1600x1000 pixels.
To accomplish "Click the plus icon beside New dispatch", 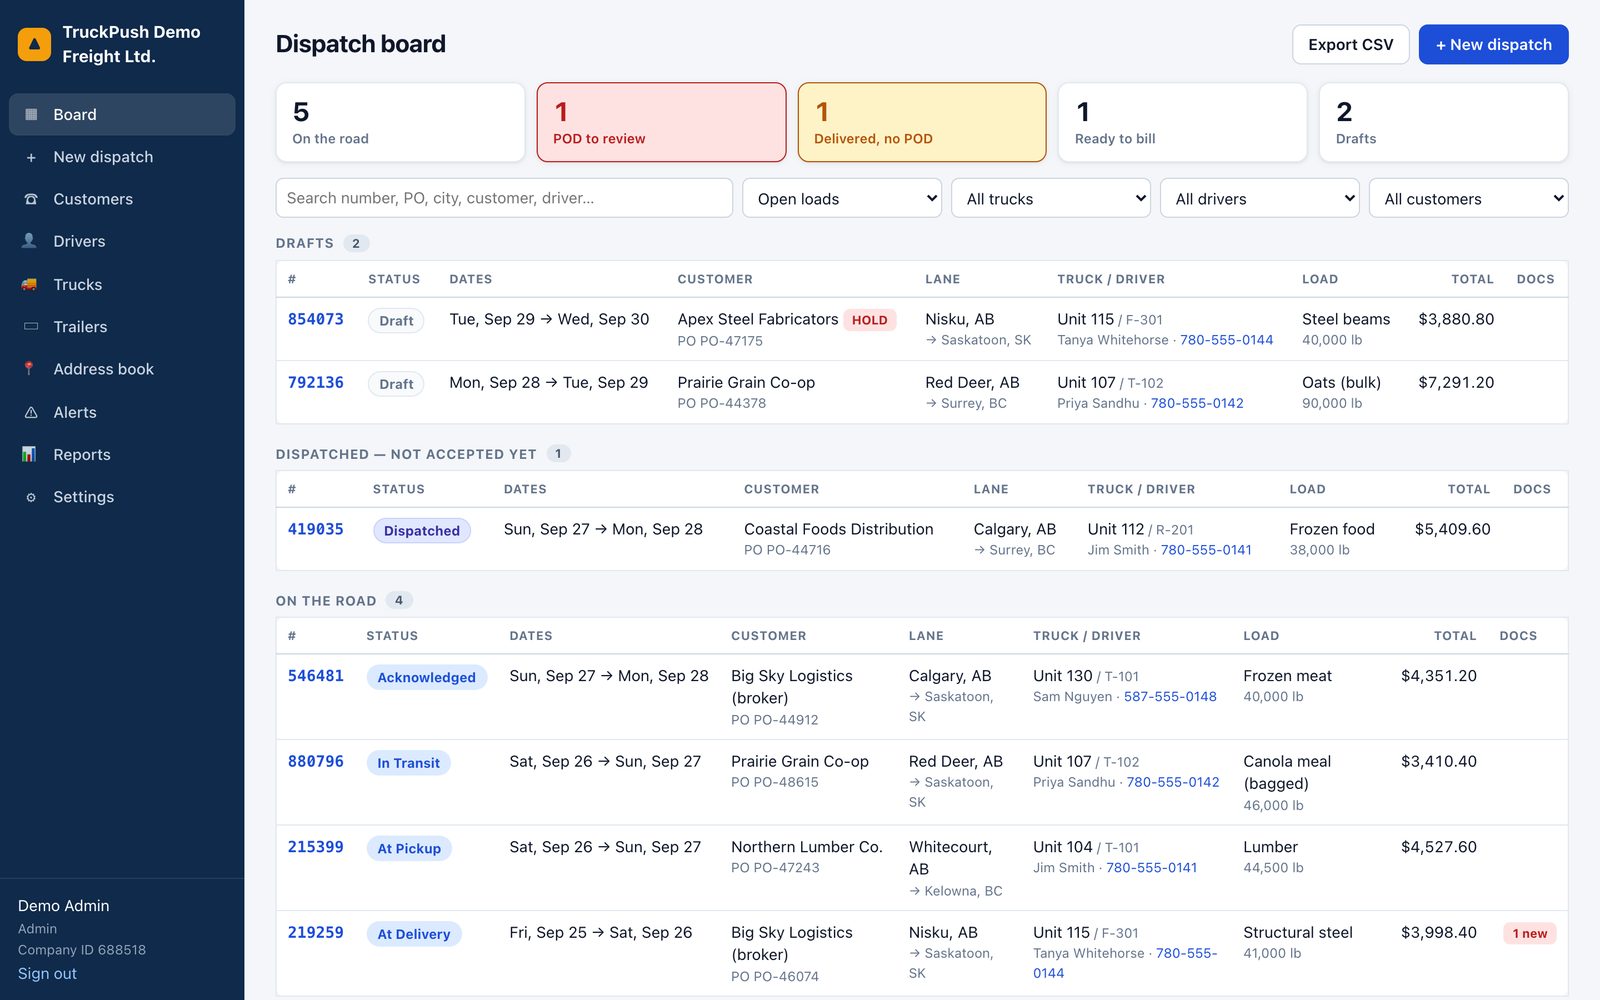I will tap(31, 157).
